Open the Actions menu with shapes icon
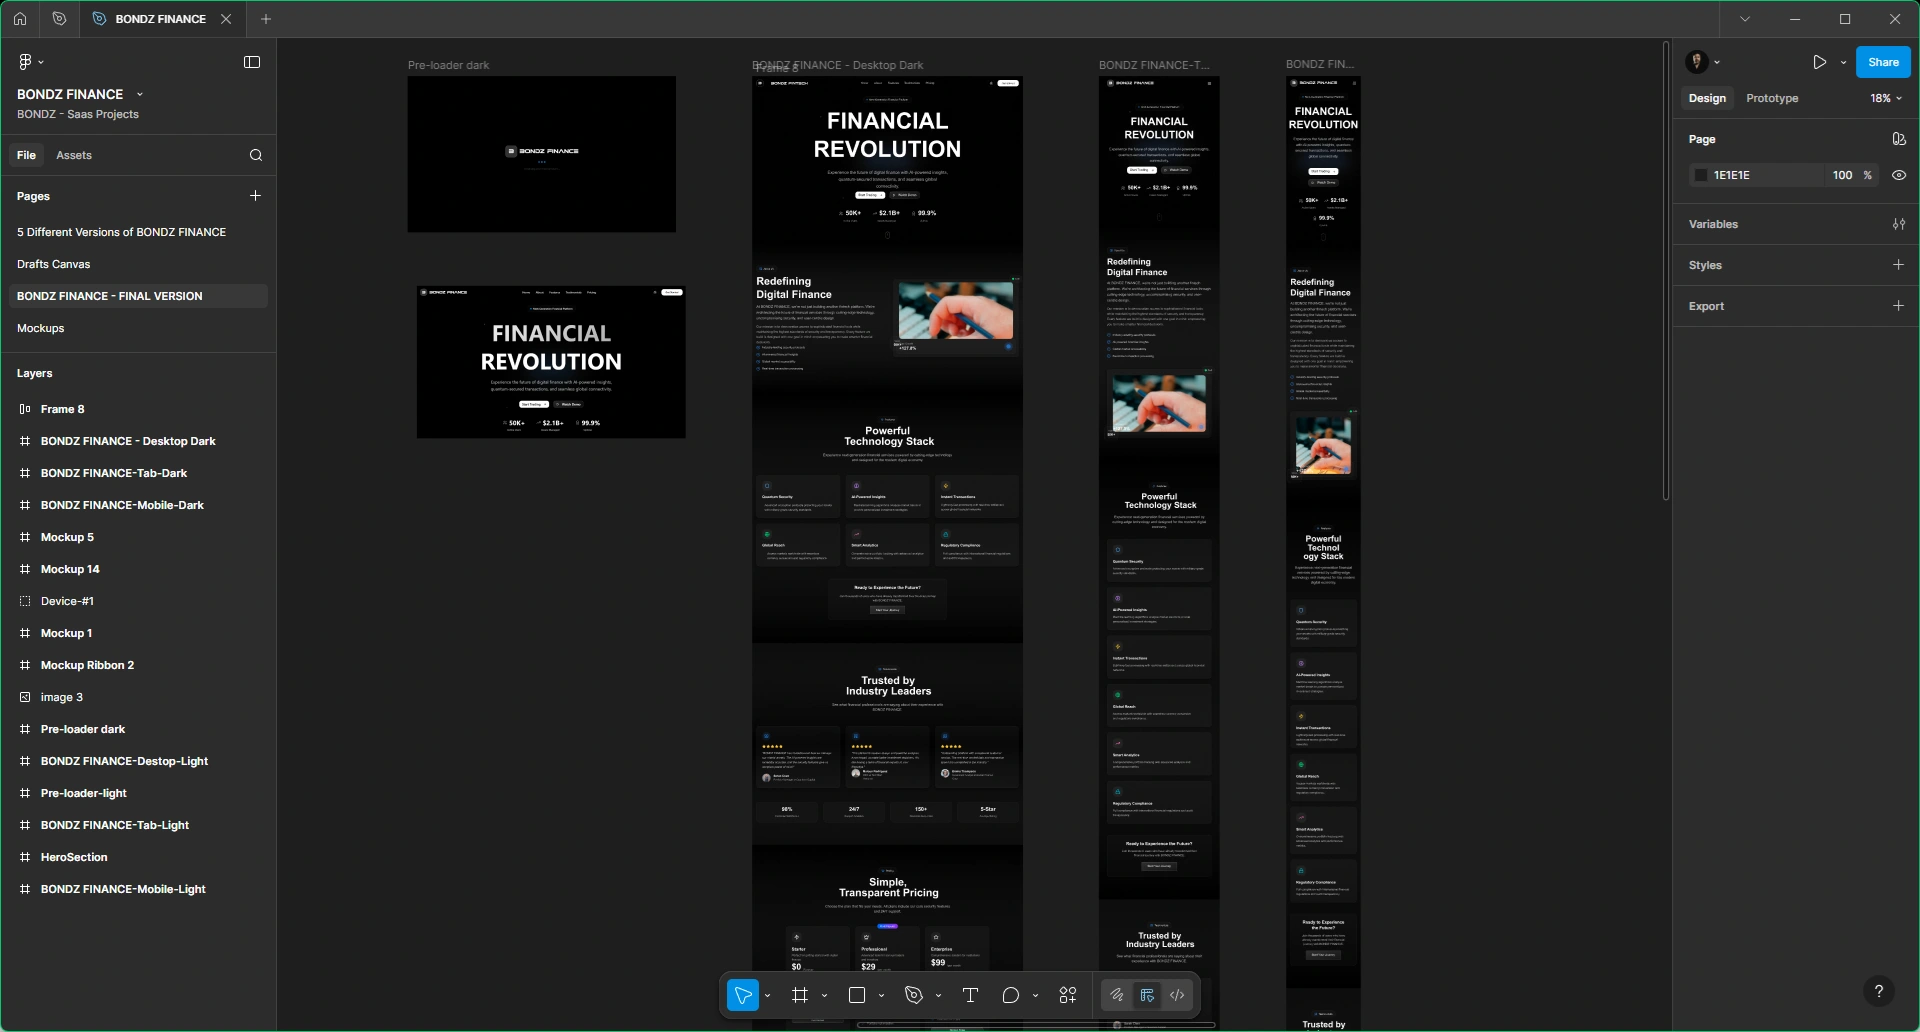The image size is (1920, 1032). coord(1067,995)
